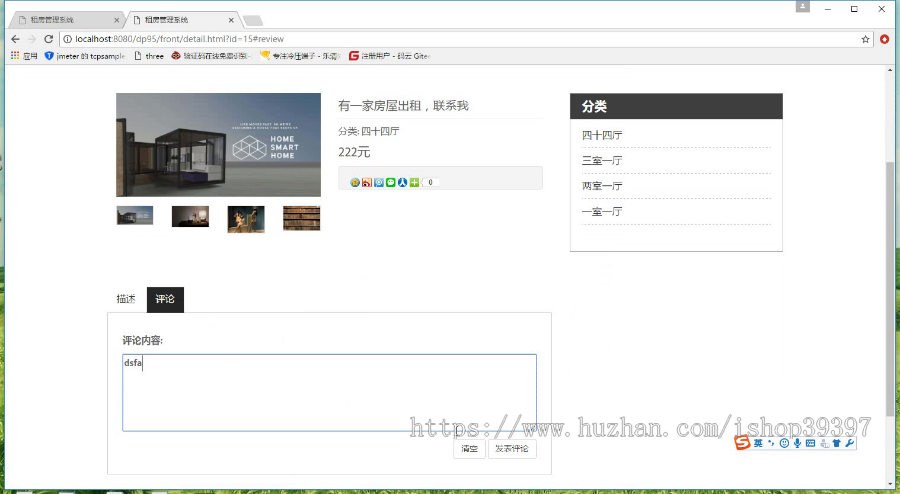
Task: Click the share count bubble showing 0
Action: (430, 182)
